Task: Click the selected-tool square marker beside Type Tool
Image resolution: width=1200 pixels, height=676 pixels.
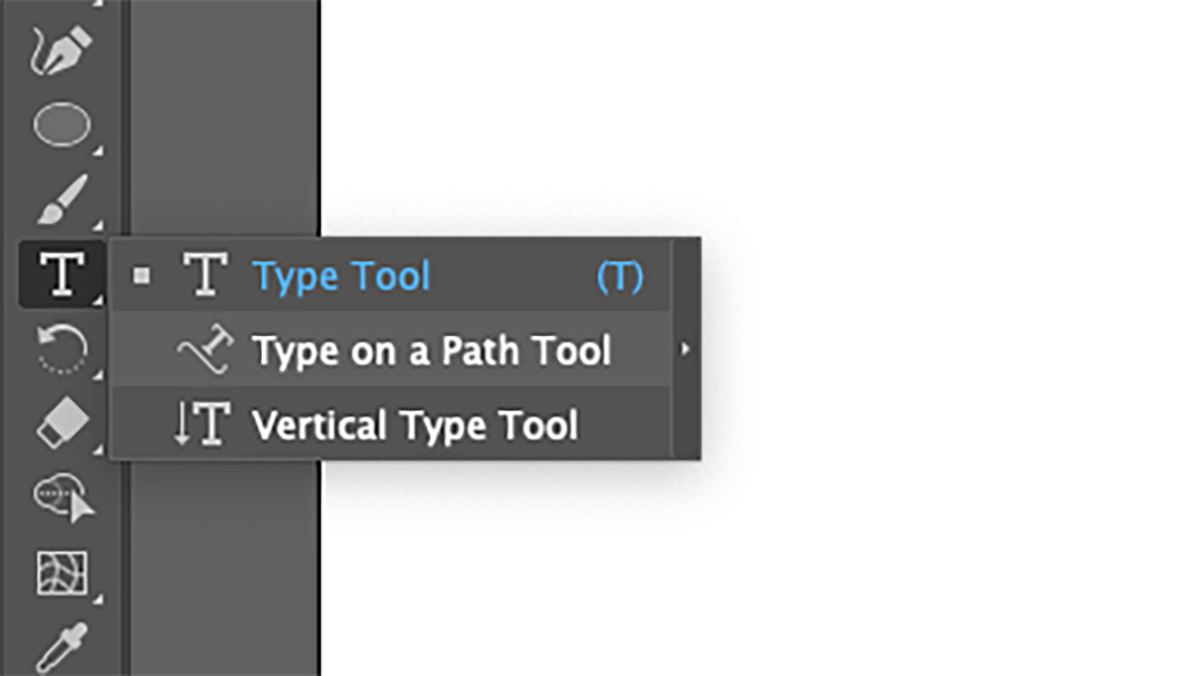Action: pyautogui.click(x=142, y=276)
